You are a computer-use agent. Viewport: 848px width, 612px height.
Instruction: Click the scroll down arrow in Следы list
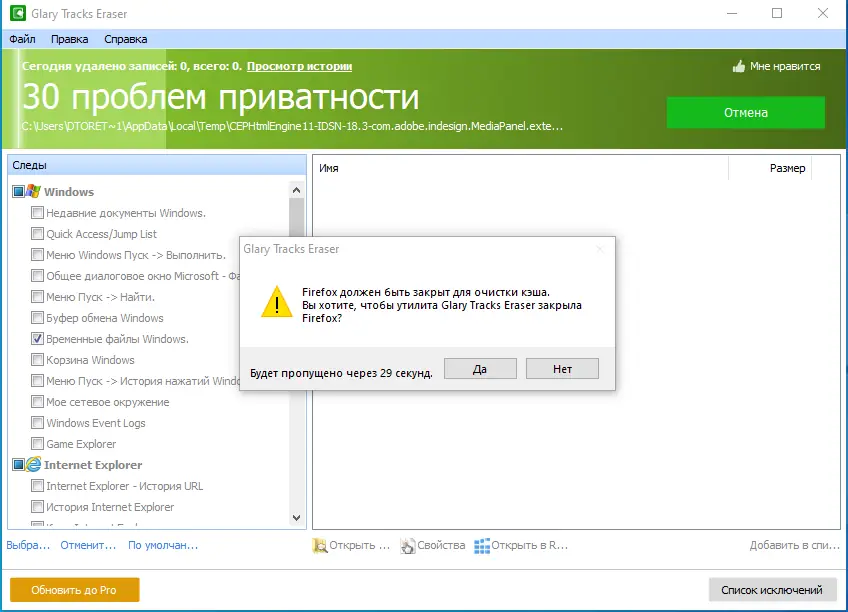click(296, 518)
